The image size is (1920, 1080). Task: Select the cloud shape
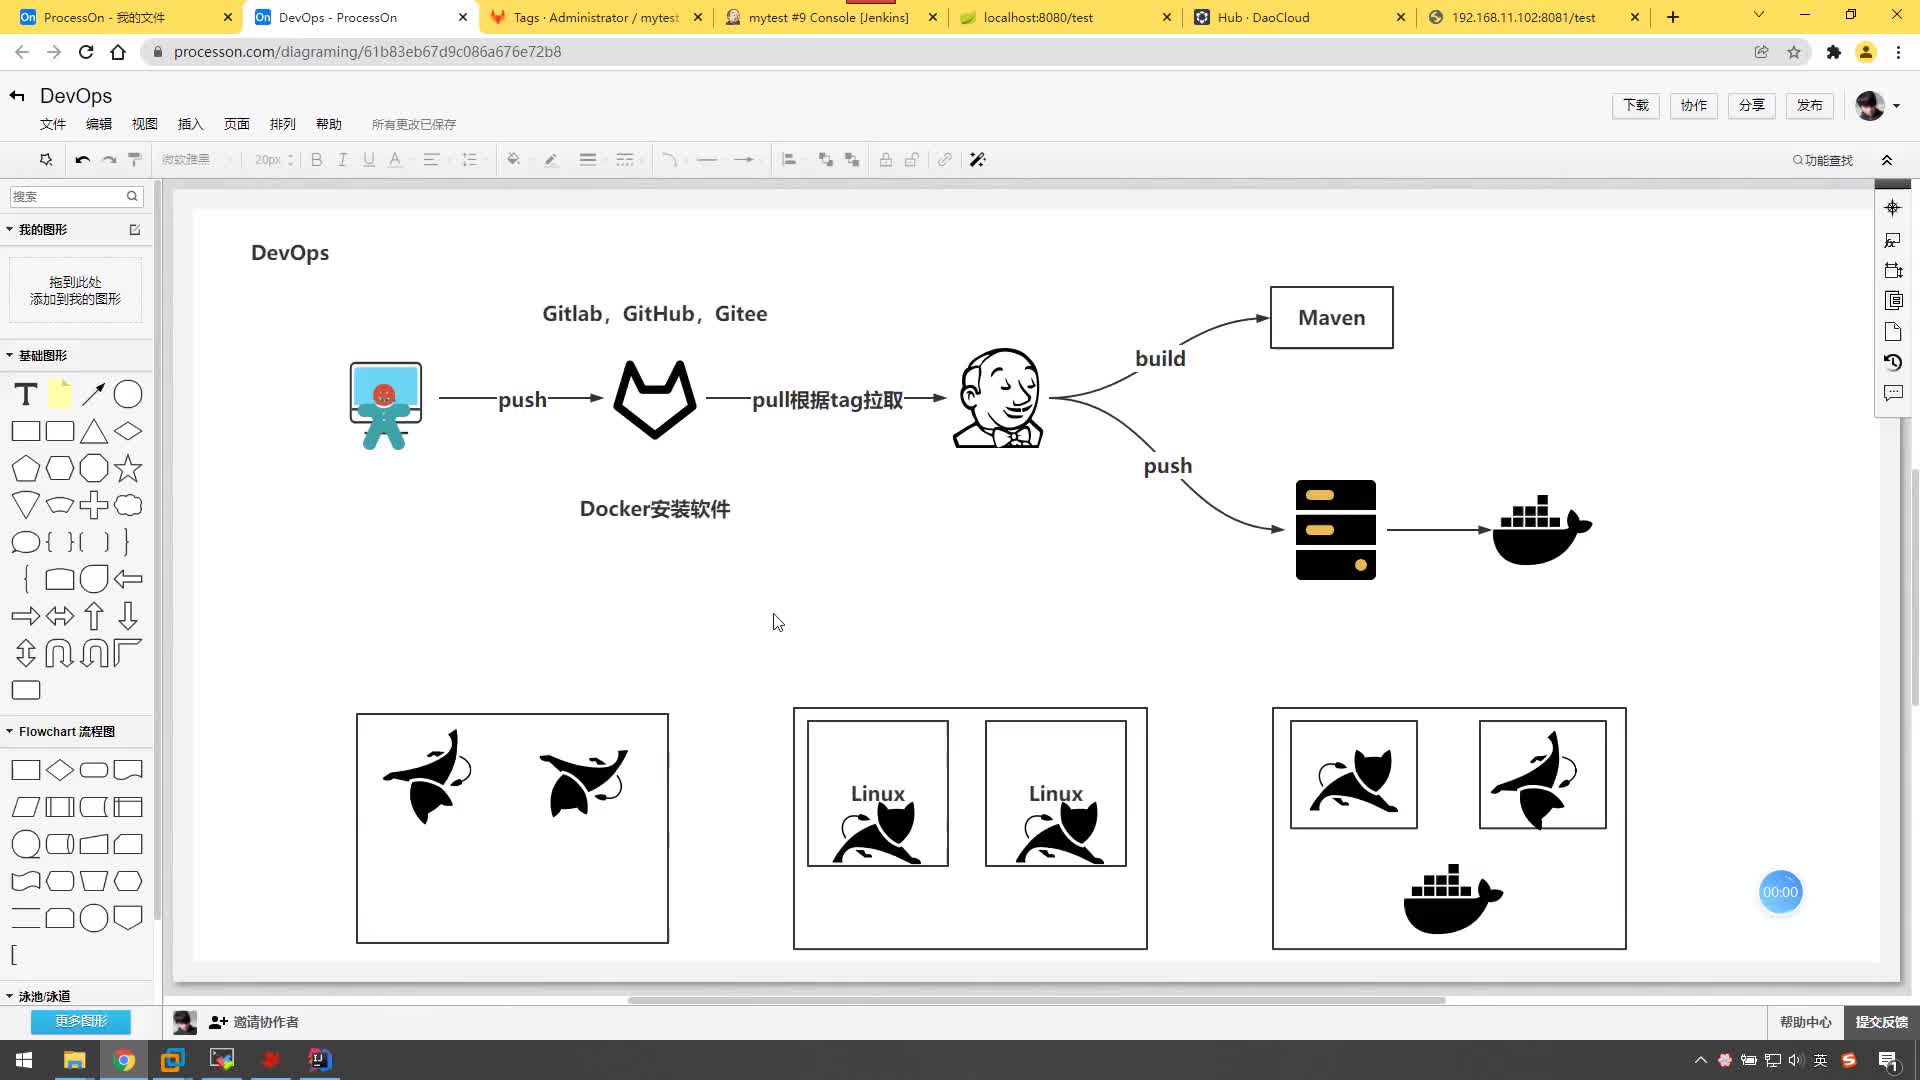[128, 505]
